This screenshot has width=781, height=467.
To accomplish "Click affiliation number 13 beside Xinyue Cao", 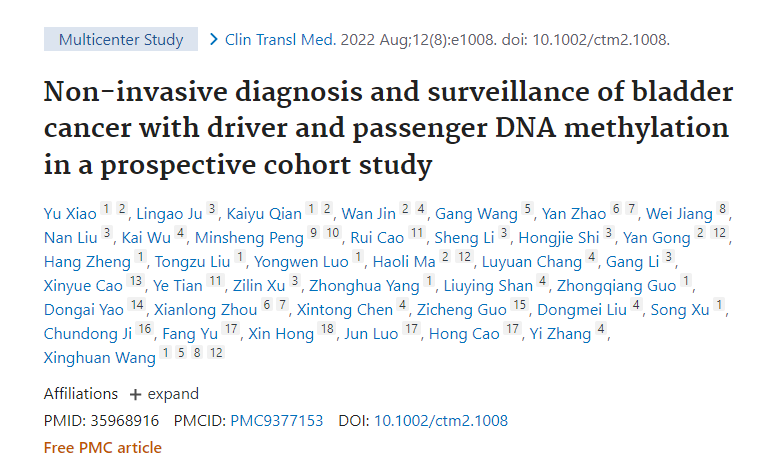I will click(136, 282).
